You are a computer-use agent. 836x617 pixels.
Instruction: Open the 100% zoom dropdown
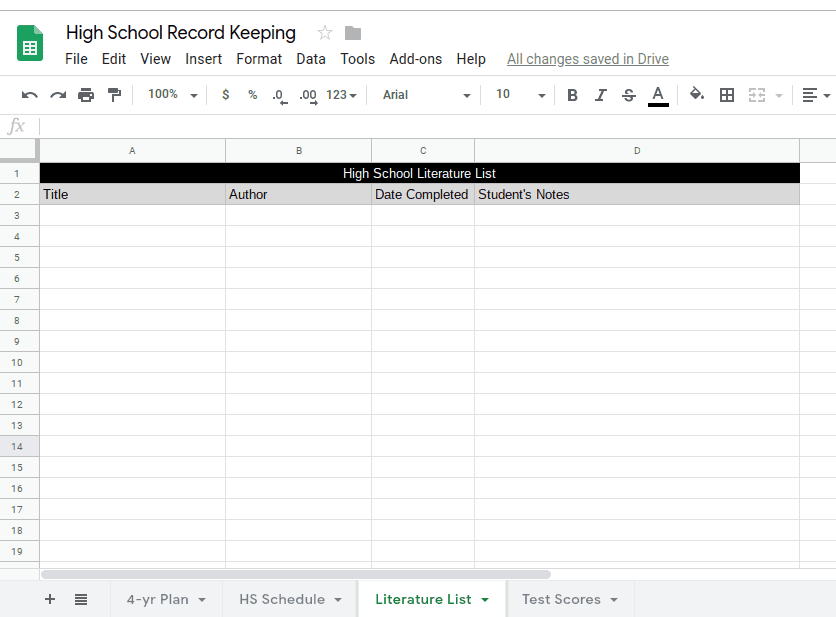coord(170,95)
